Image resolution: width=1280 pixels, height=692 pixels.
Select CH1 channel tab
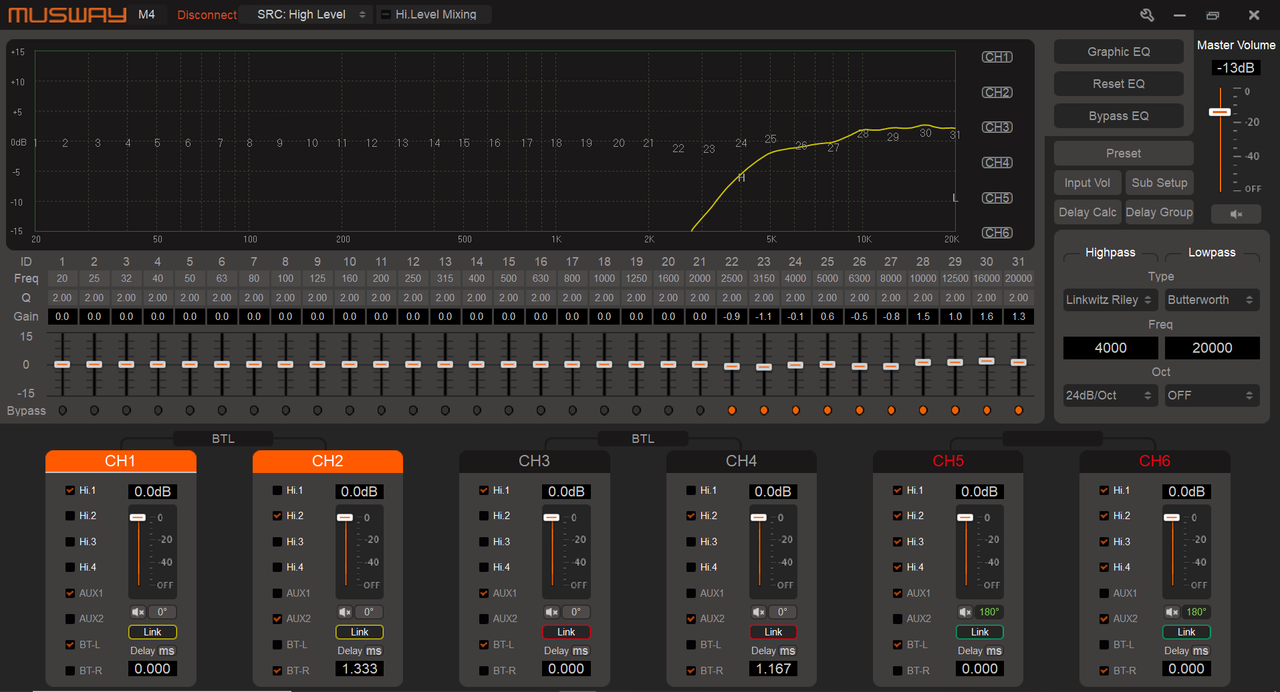point(120,461)
